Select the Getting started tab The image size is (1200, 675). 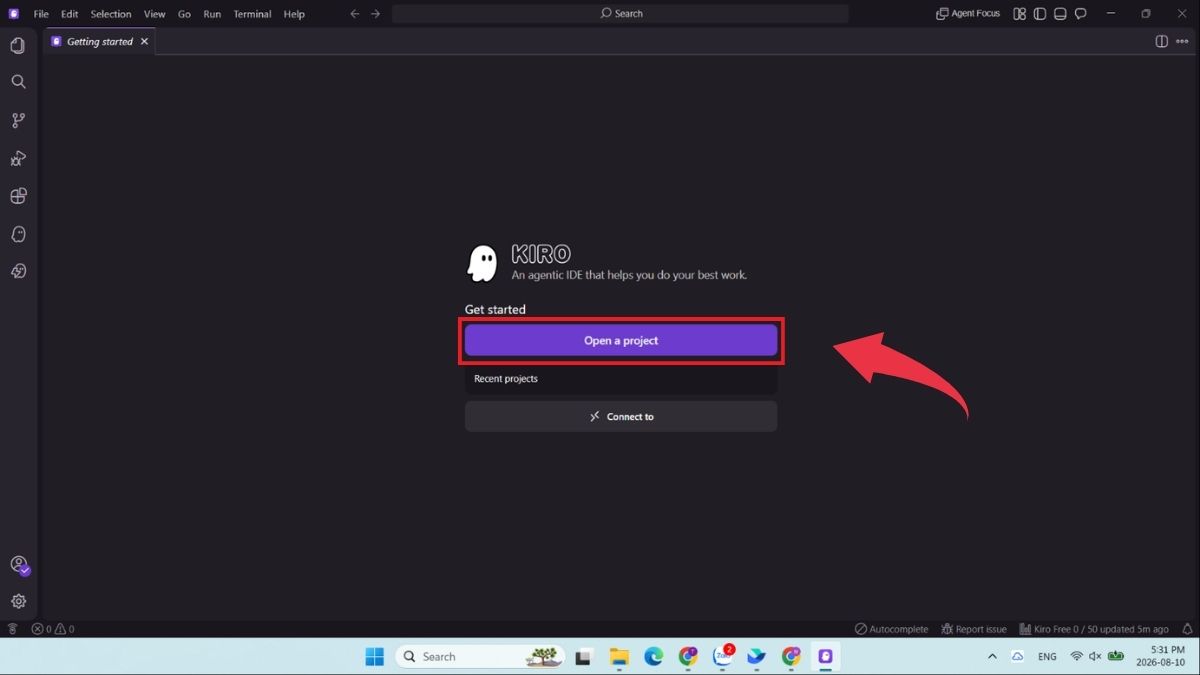(100, 41)
